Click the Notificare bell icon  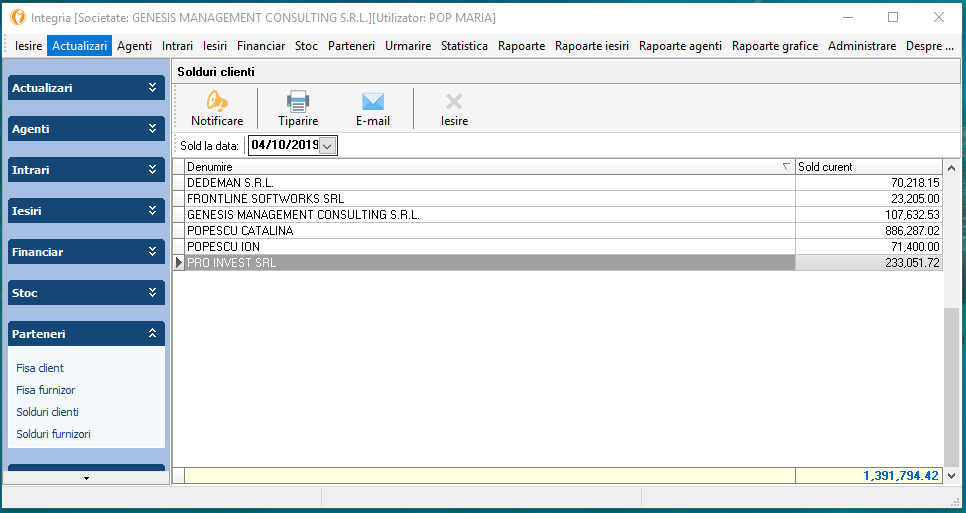(217, 101)
